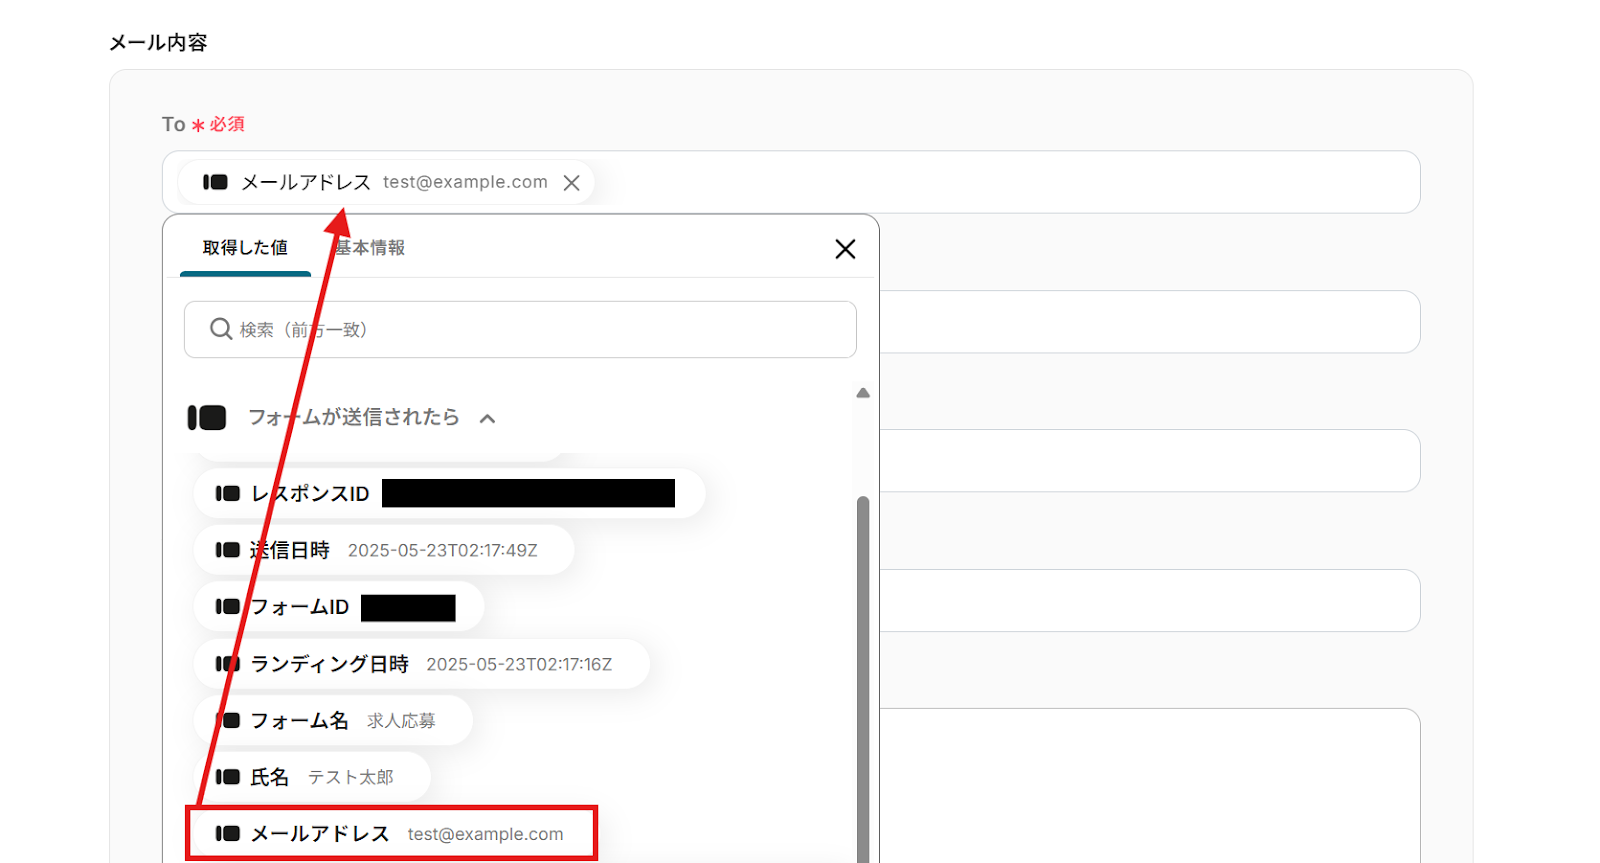
Task: Click the メール内容 heading
Action: (x=158, y=43)
